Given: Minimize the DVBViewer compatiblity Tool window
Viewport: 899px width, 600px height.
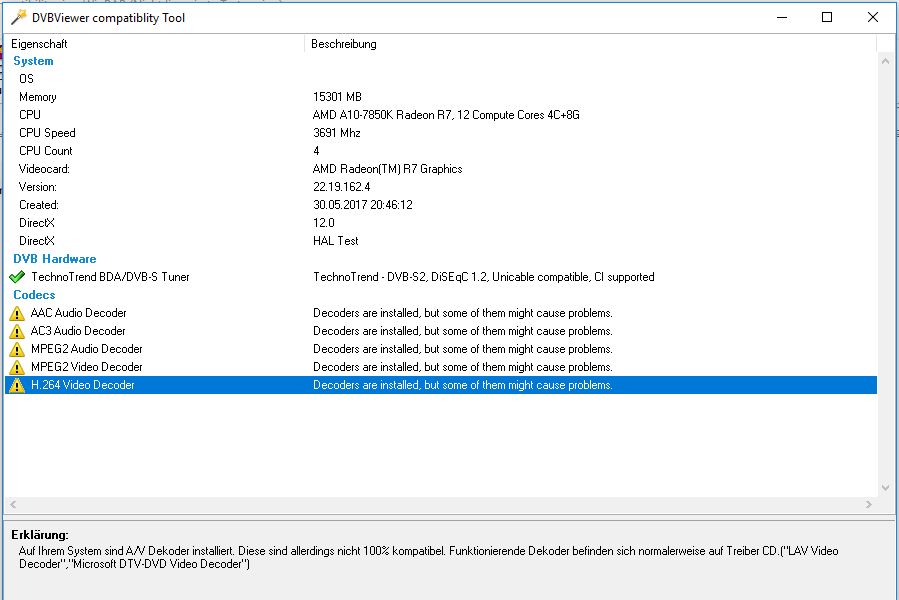Looking at the screenshot, I should click(x=781, y=17).
